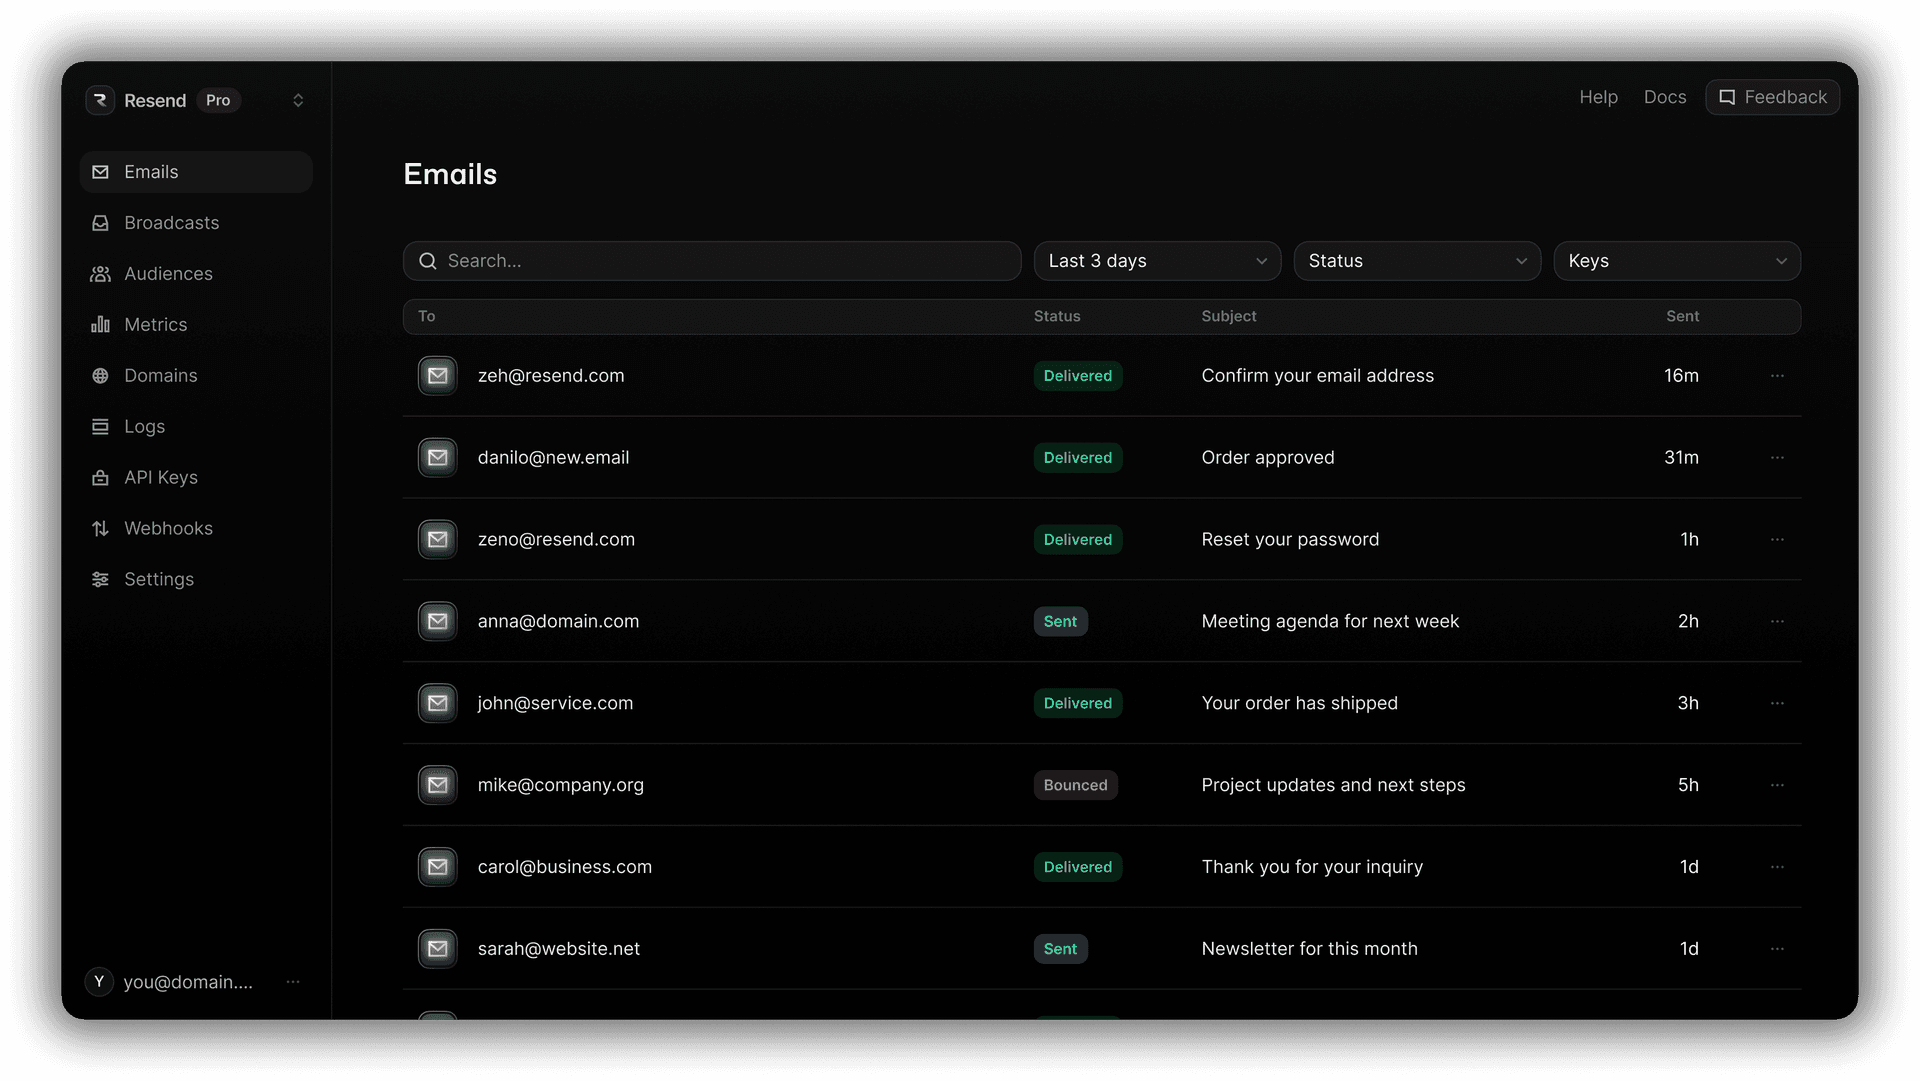This screenshot has width=1920, height=1081.
Task: Click the Help link
Action: coord(1598,97)
